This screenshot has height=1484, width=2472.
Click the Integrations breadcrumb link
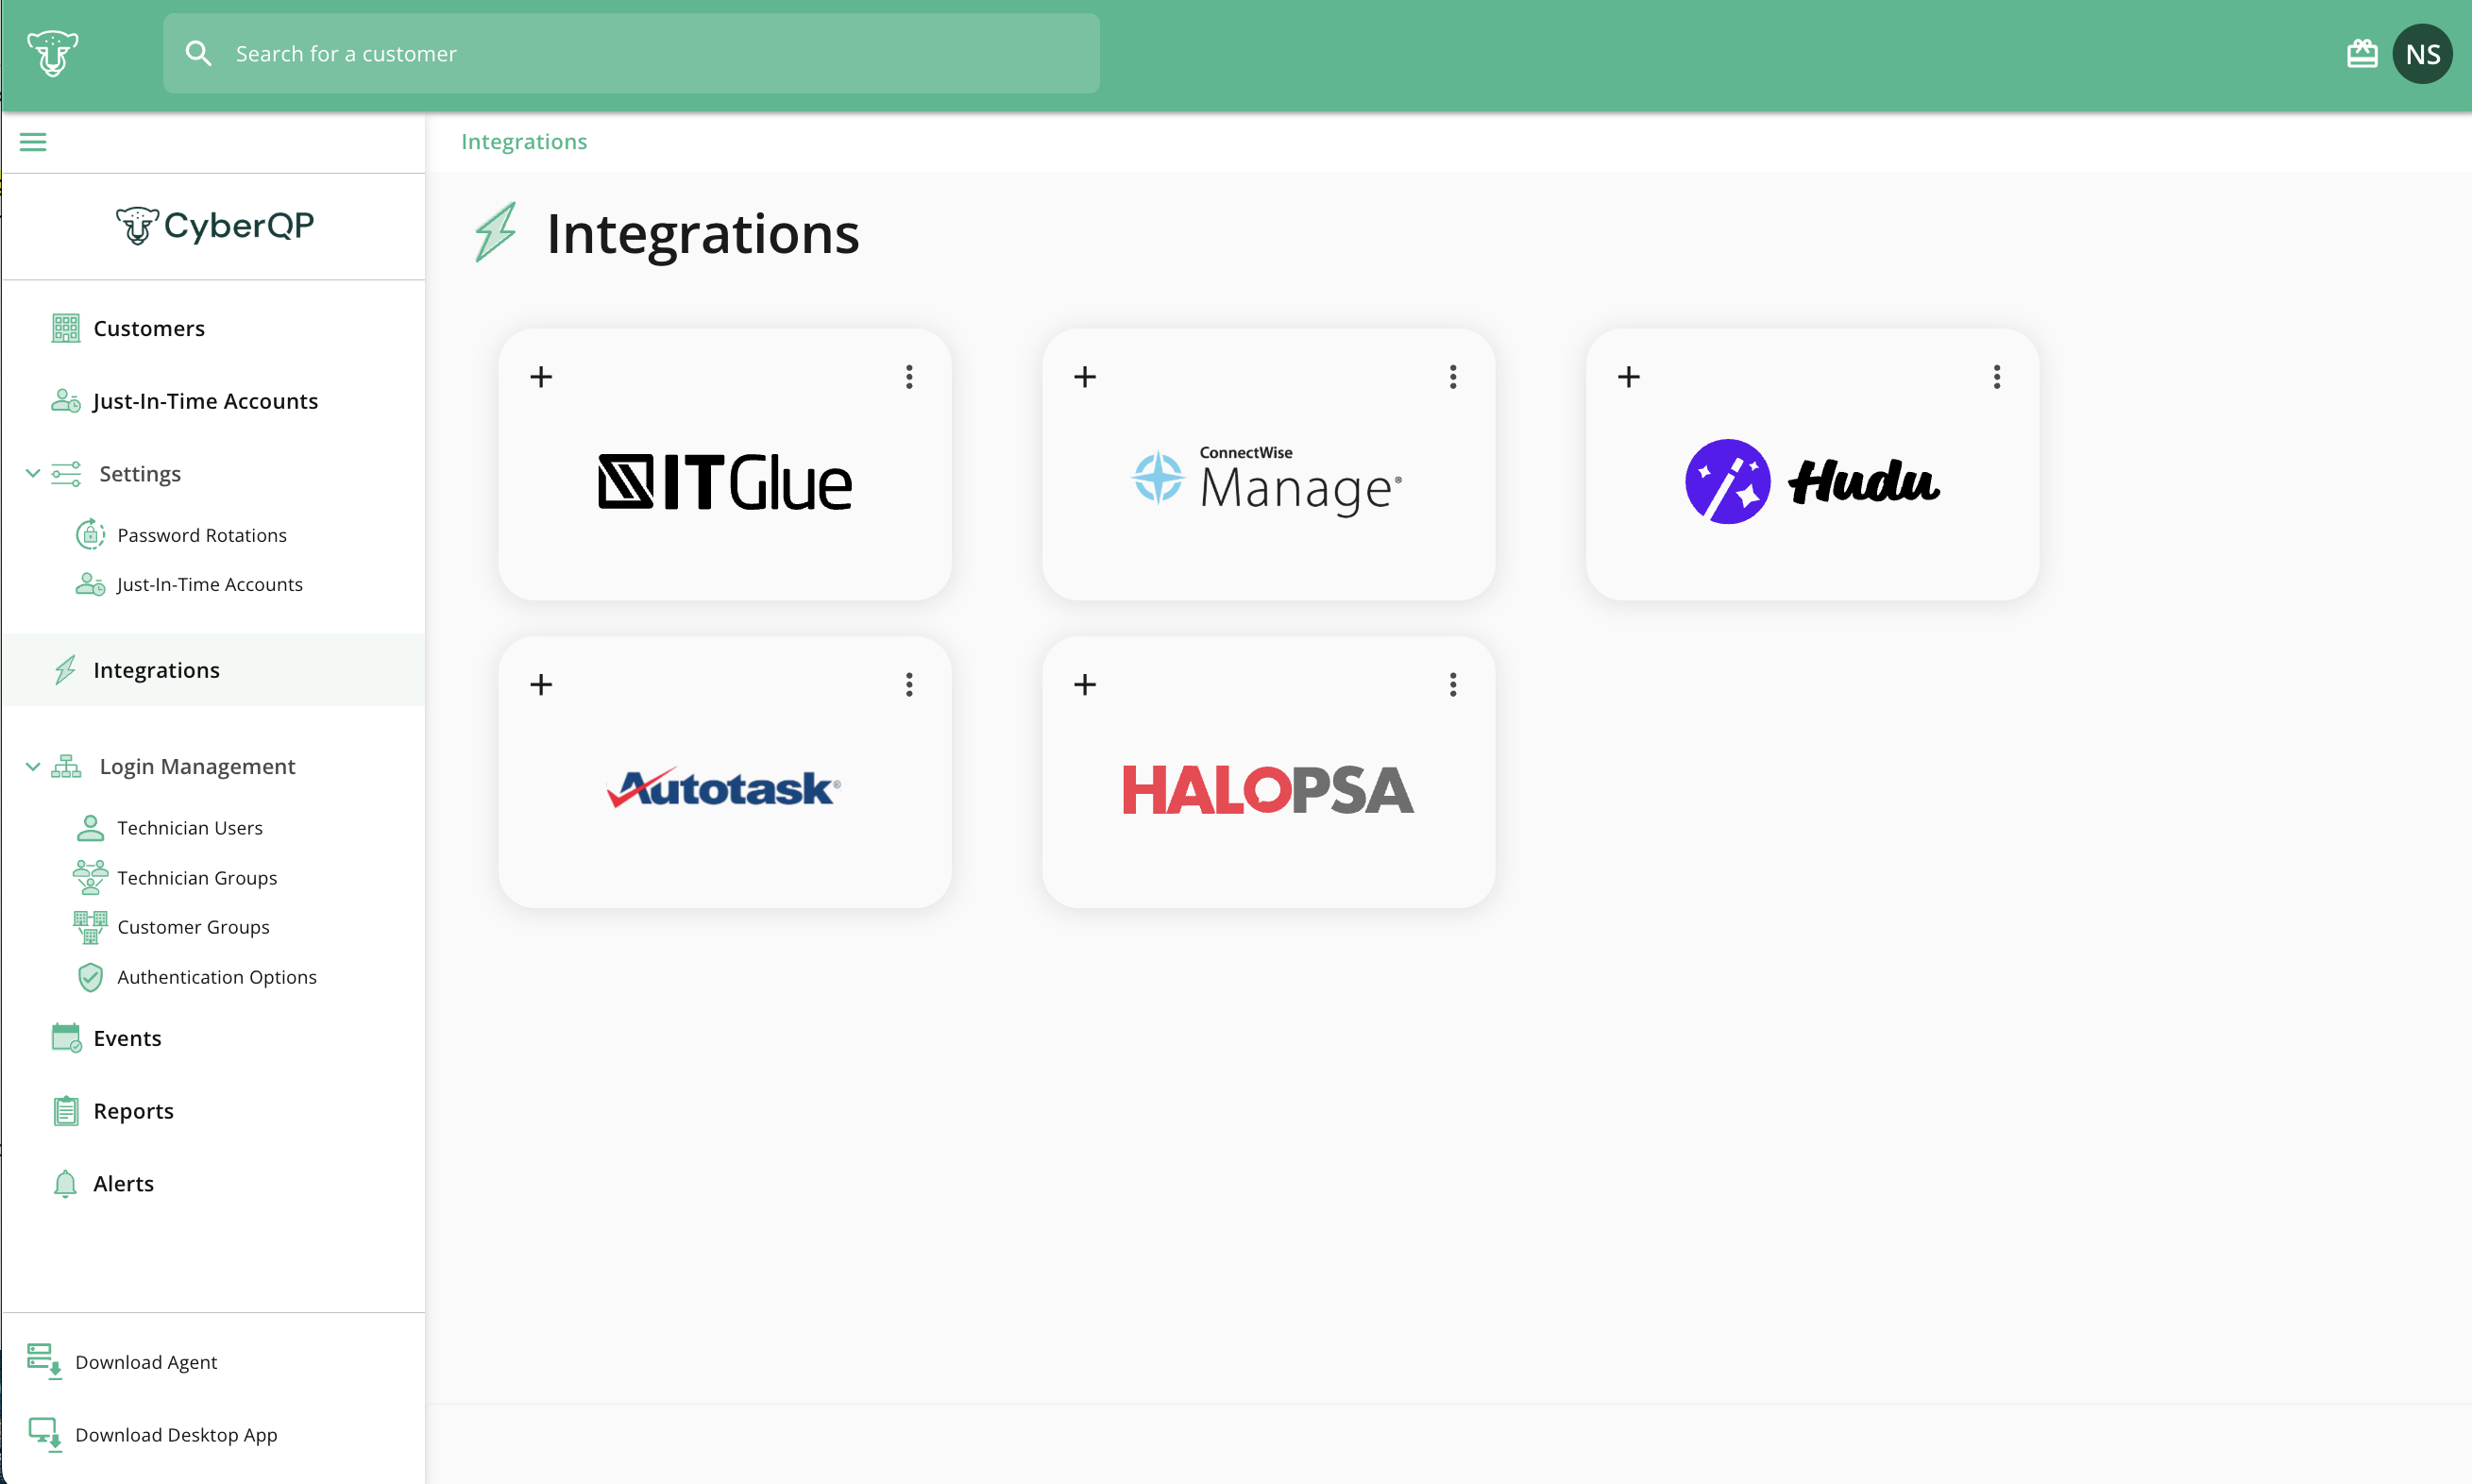(524, 142)
